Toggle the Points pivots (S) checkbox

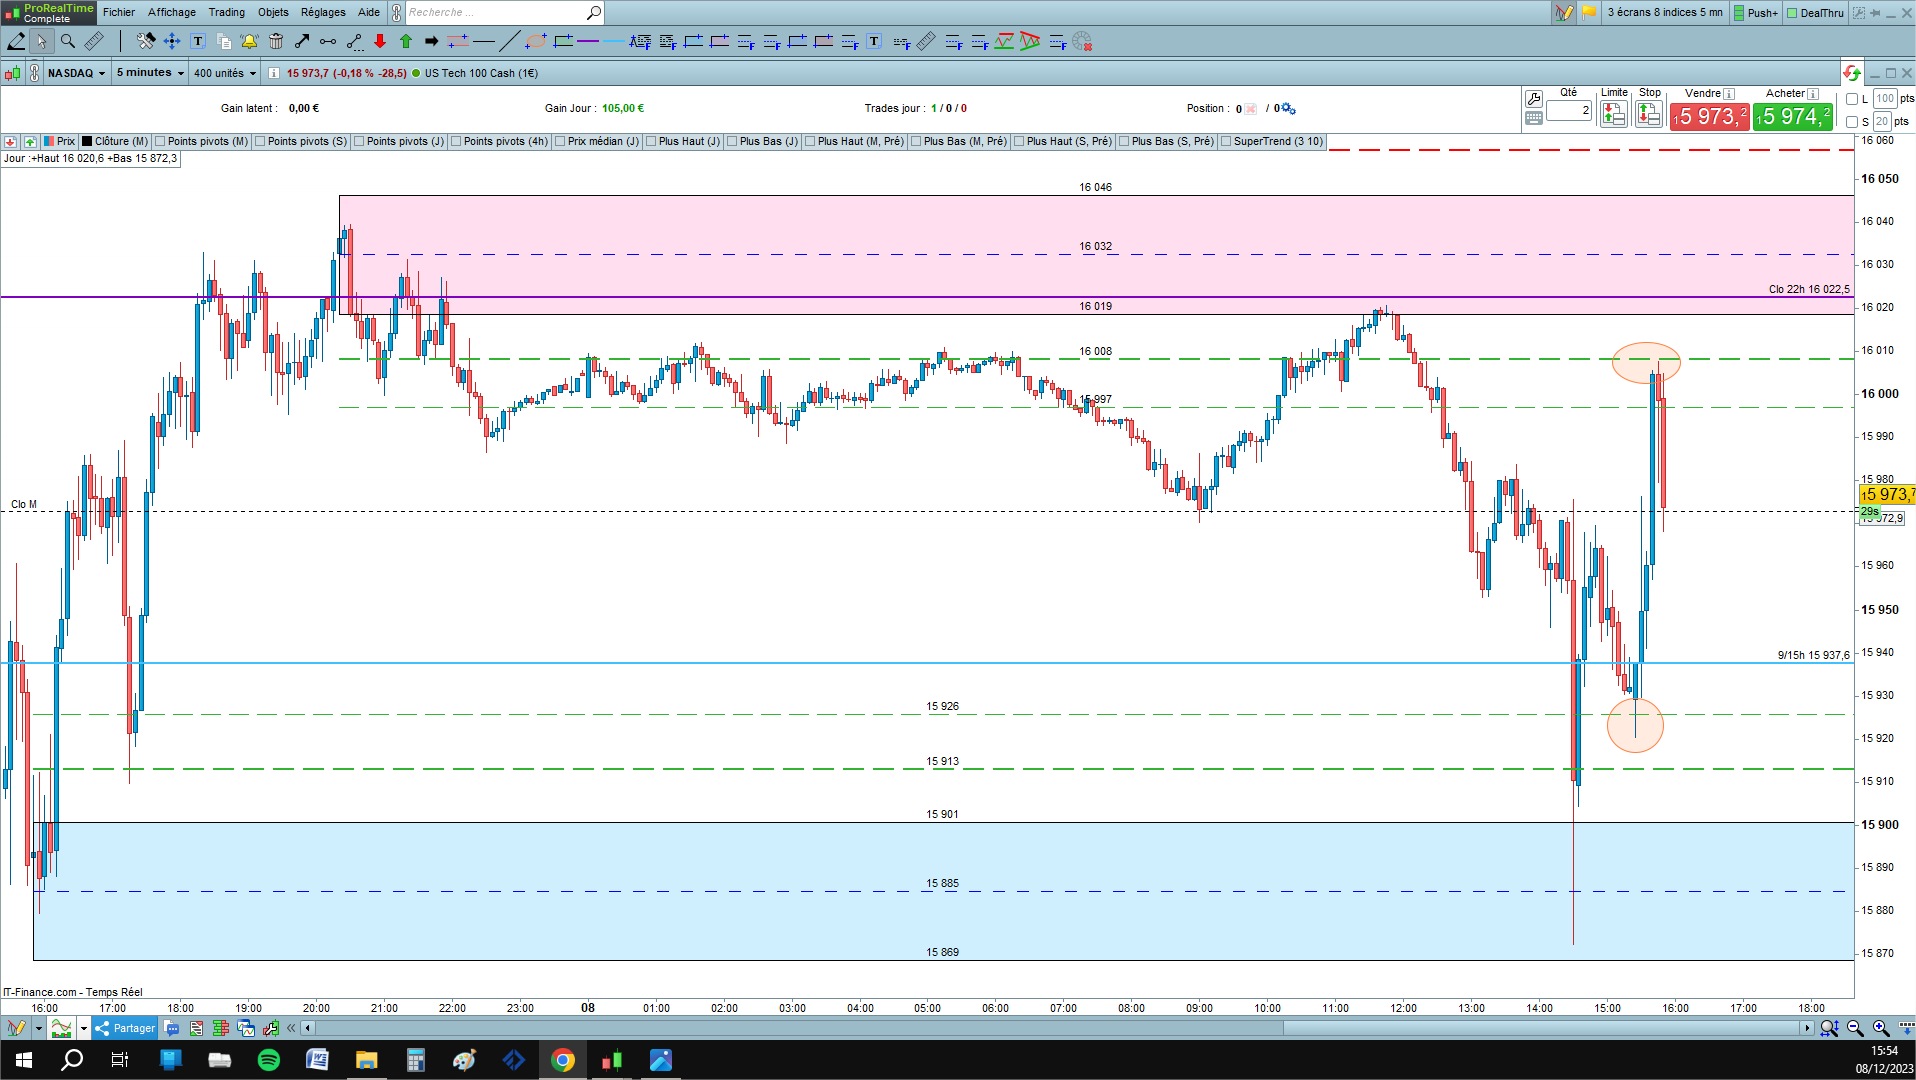[260, 142]
